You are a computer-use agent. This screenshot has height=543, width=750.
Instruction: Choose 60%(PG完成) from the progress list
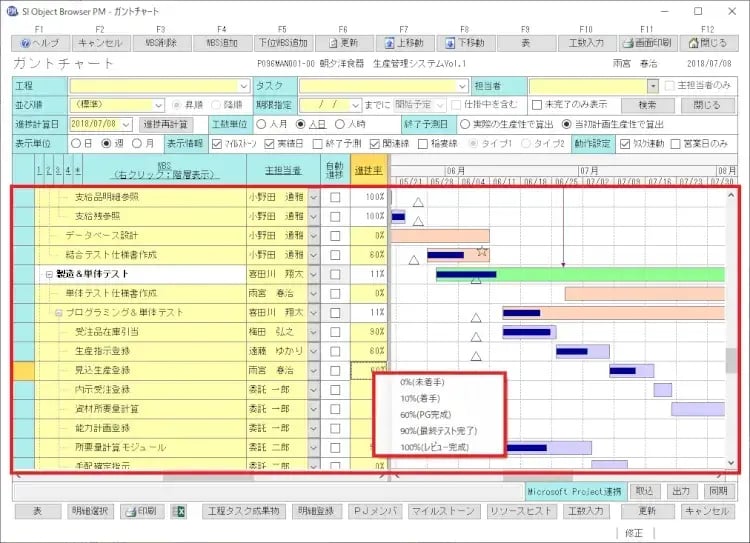pyautogui.click(x=423, y=414)
